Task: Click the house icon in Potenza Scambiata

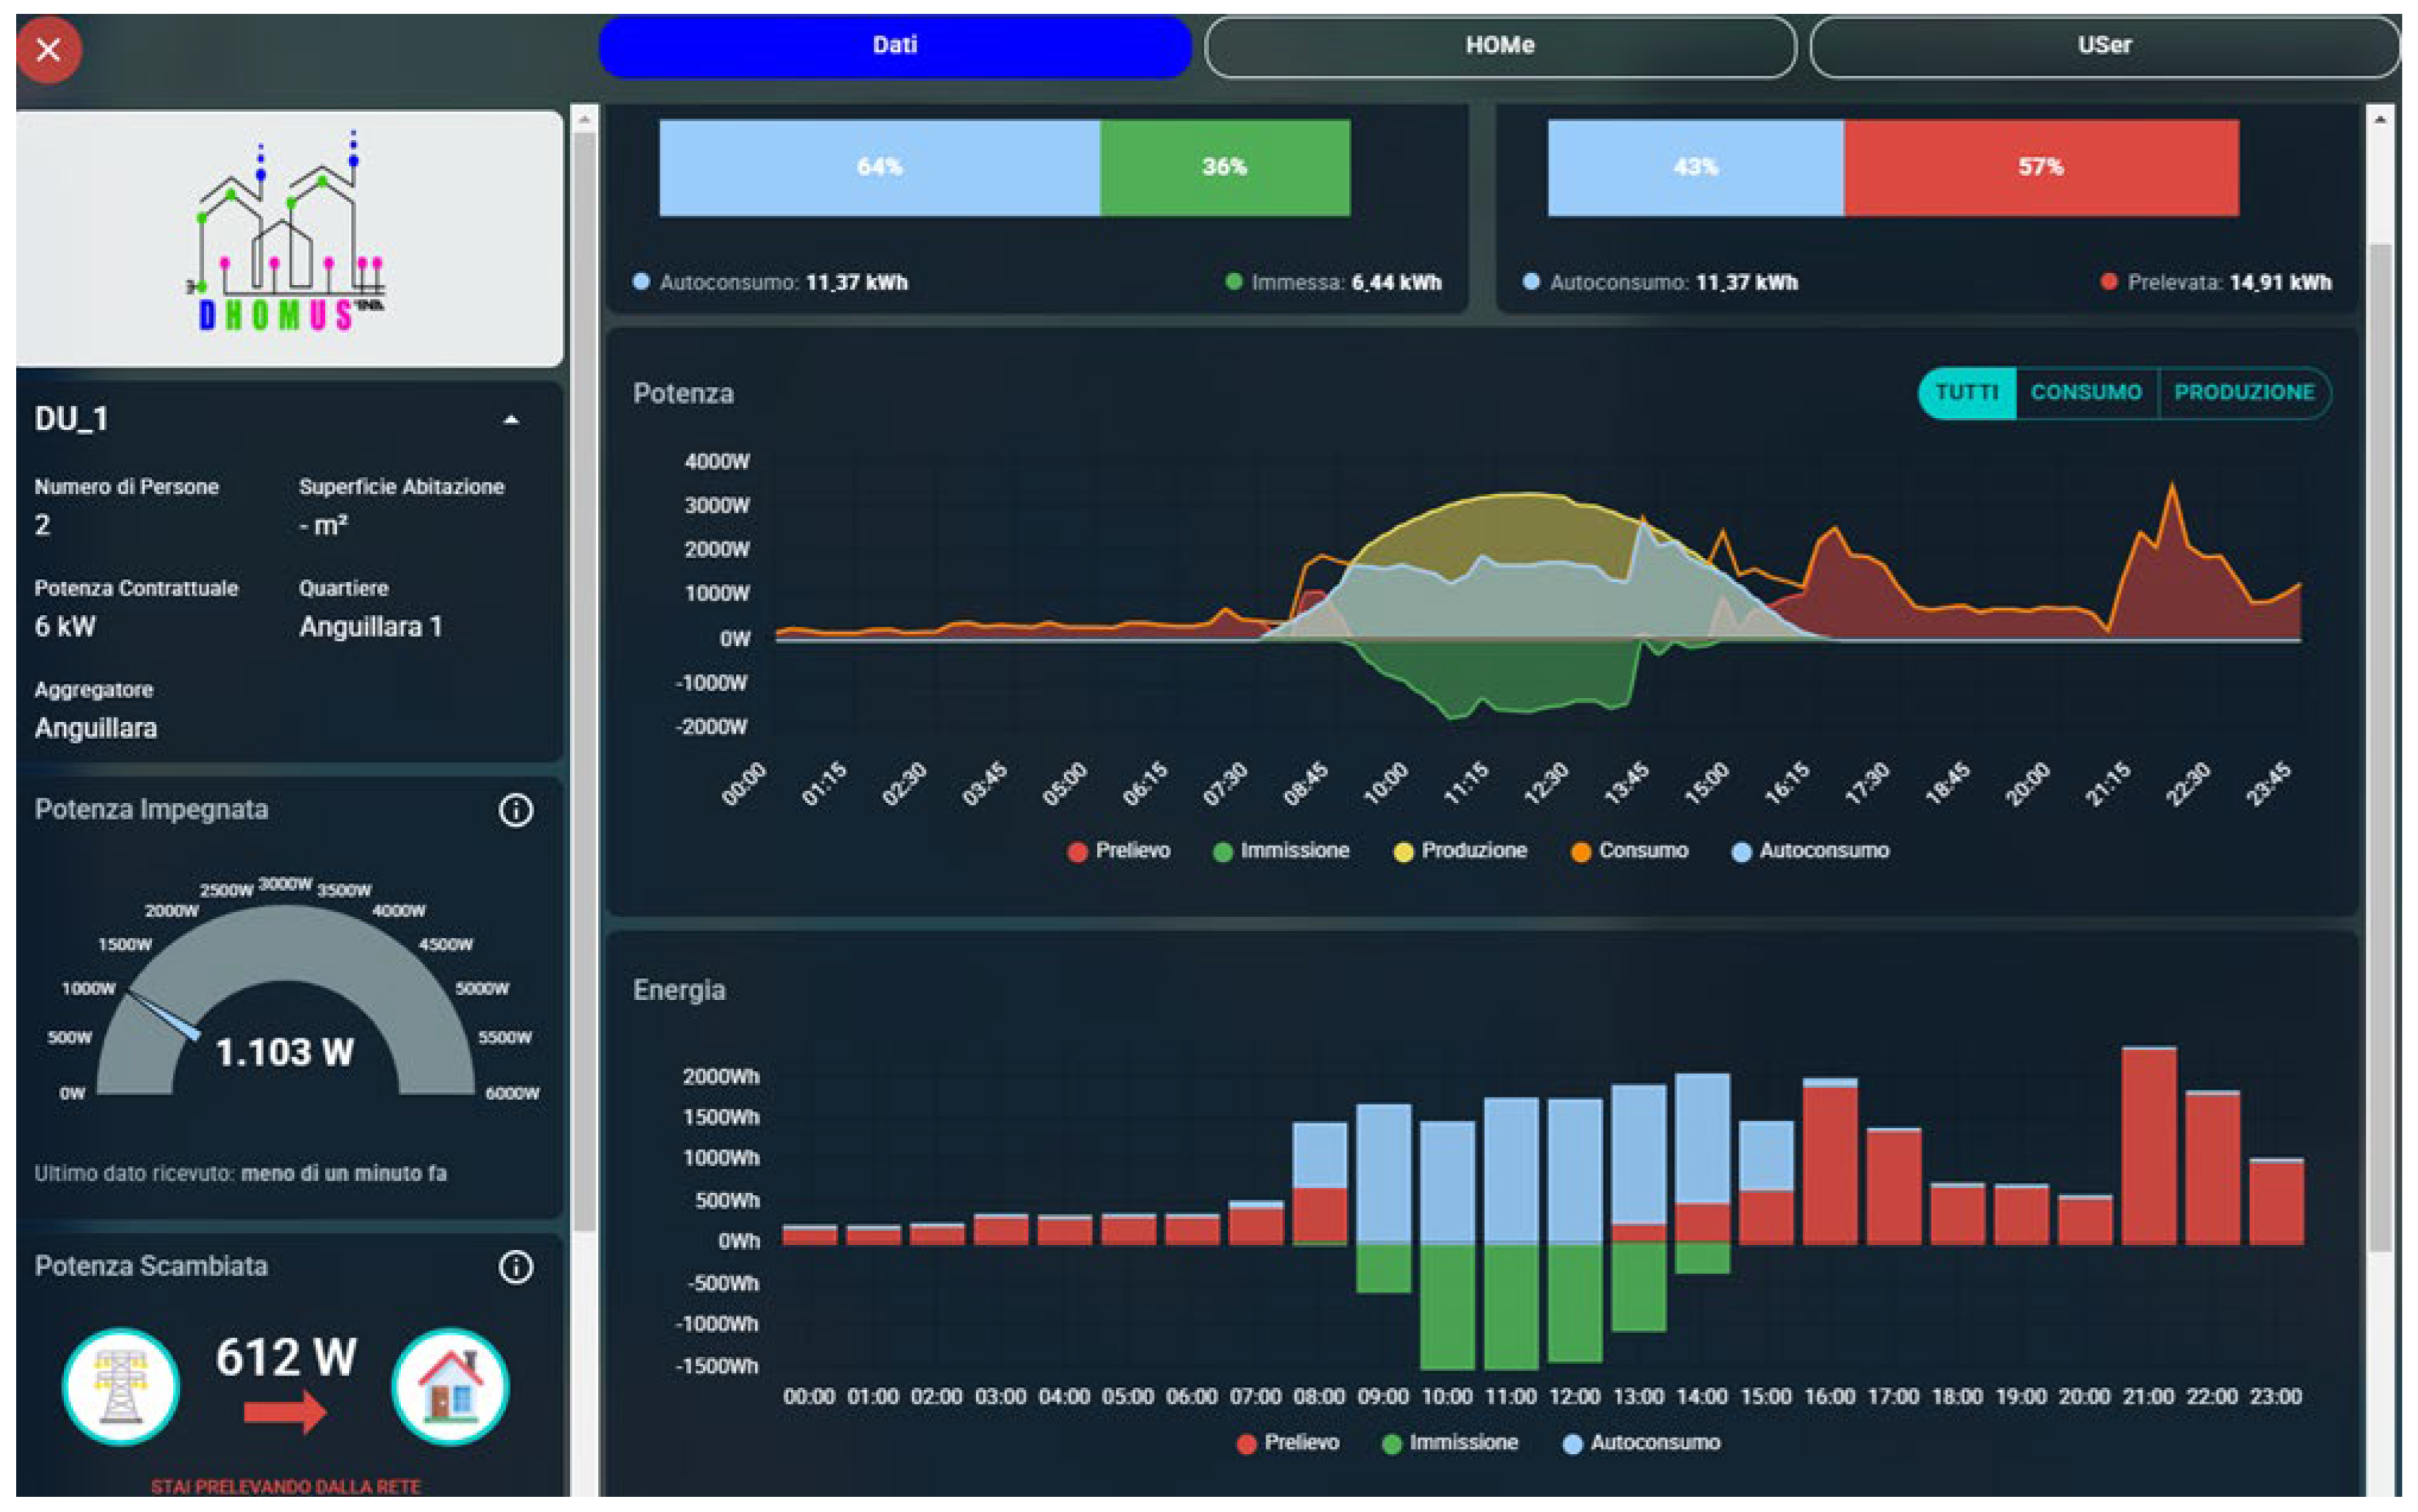Action: click(450, 1386)
